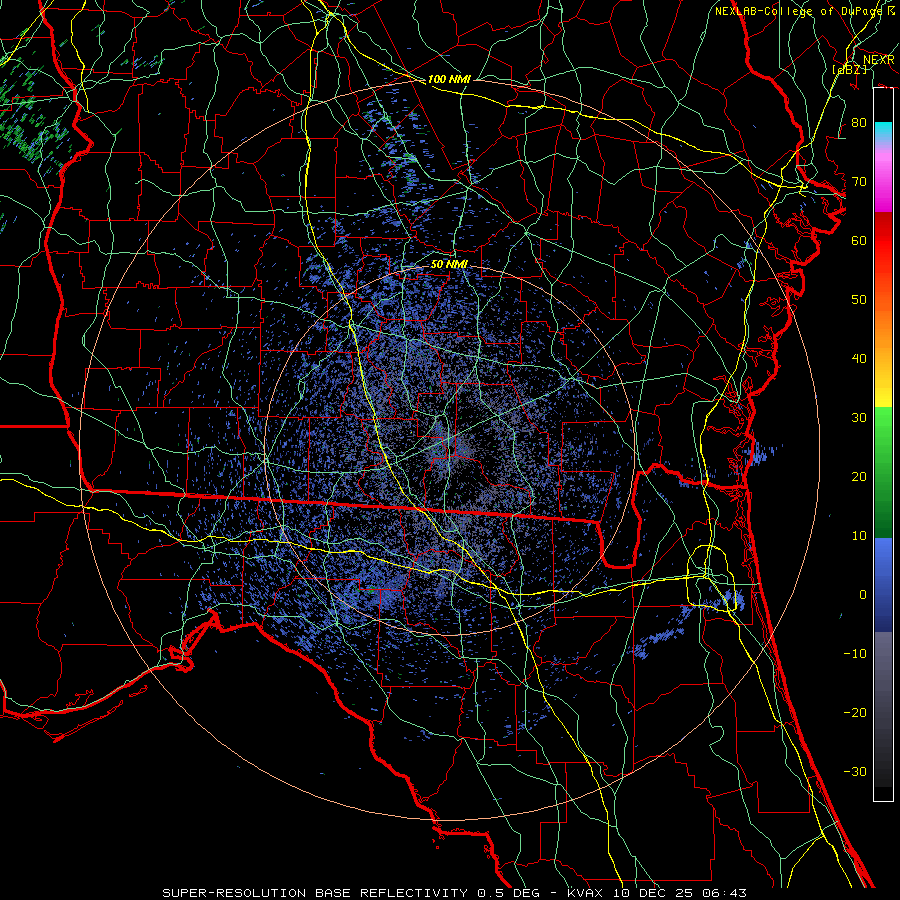Viewport: 900px width, 900px height.
Task: Click the -10 value on the color scale
Action: point(855,653)
